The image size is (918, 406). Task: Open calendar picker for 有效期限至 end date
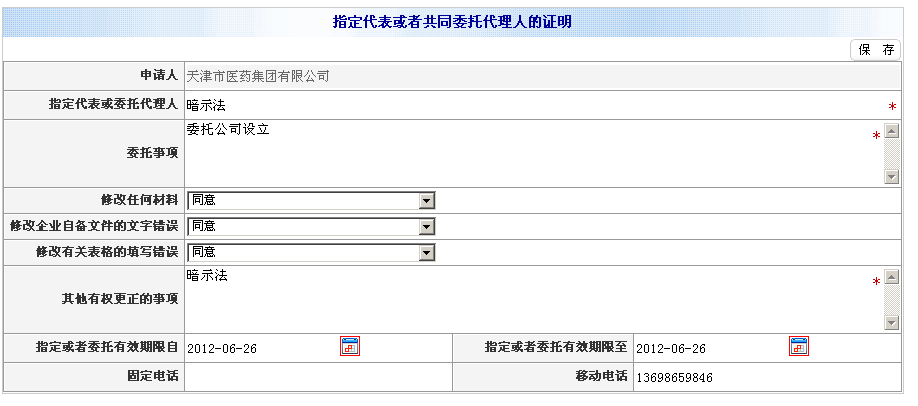point(799,347)
